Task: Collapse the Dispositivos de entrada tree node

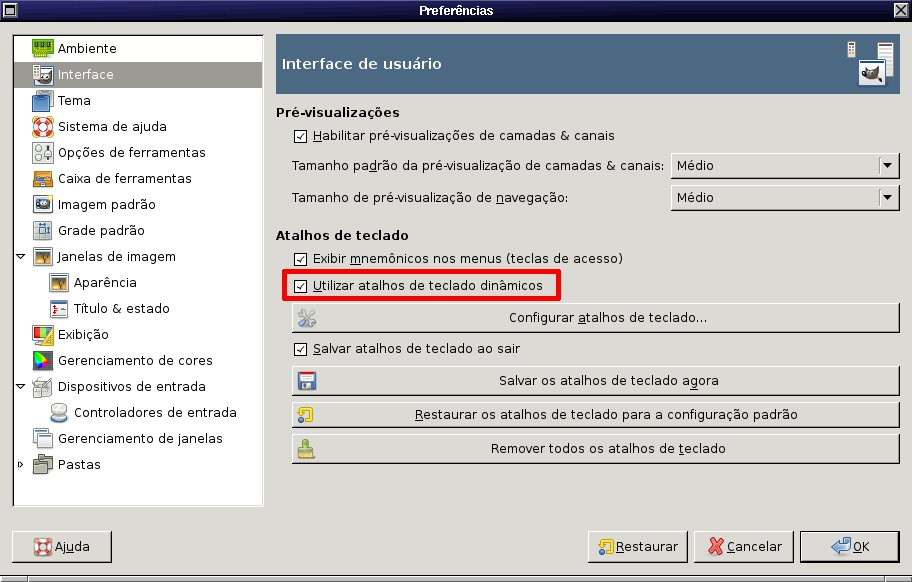Action: (21, 387)
